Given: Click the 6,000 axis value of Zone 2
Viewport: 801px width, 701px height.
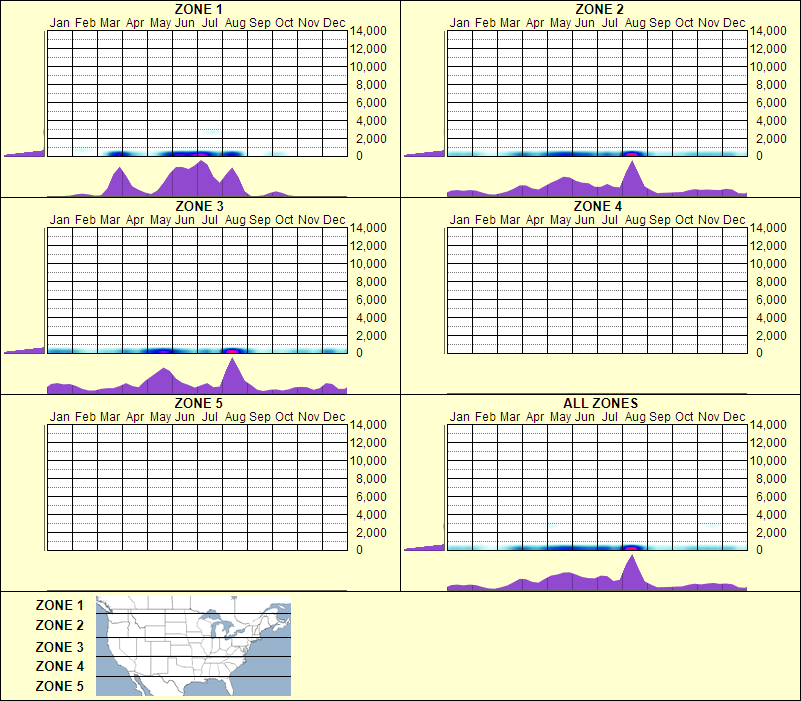Looking at the screenshot, I should [771, 103].
